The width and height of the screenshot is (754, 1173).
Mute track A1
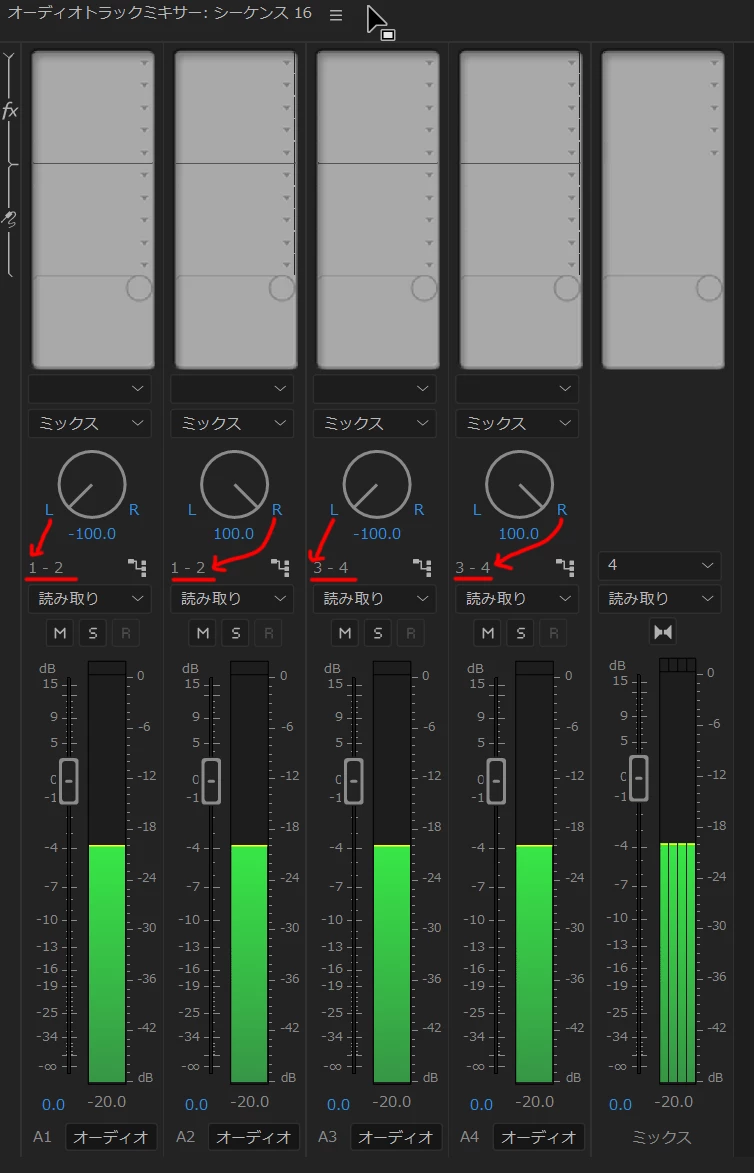click(x=60, y=634)
